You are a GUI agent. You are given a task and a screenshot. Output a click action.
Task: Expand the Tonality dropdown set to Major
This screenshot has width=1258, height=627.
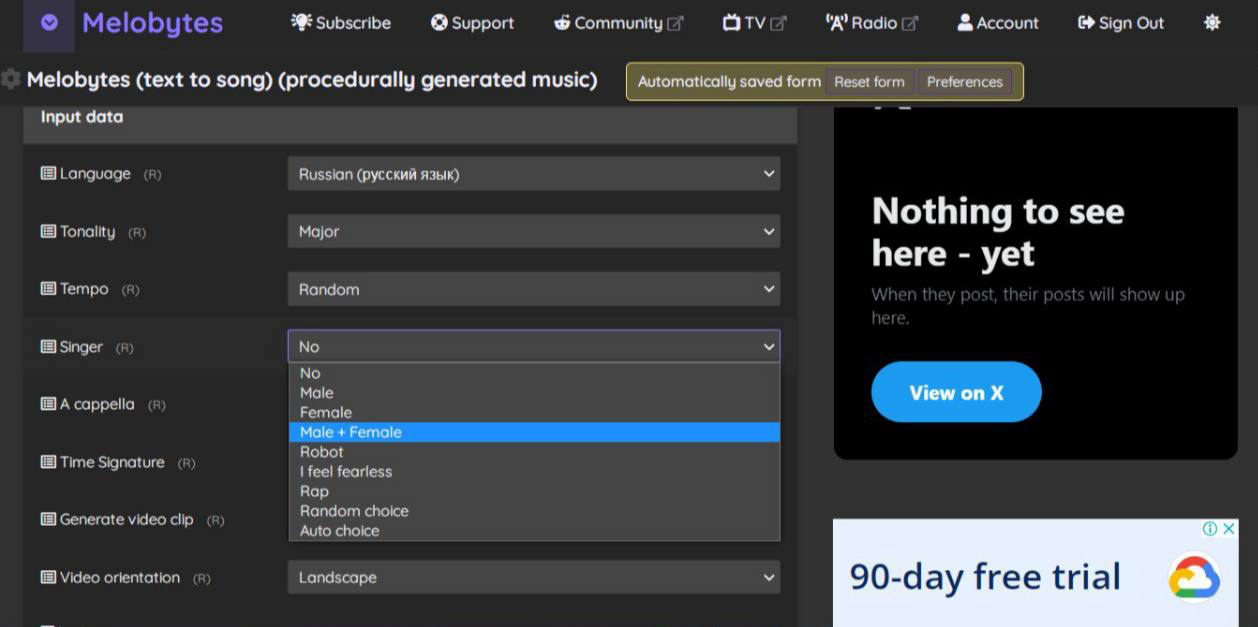[533, 232]
